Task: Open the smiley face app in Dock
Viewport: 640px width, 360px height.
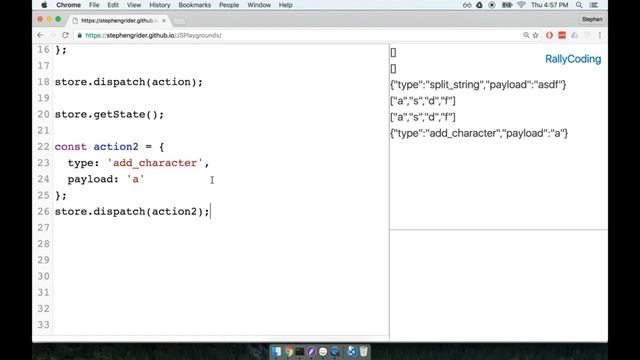Action: pyautogui.click(x=323, y=351)
